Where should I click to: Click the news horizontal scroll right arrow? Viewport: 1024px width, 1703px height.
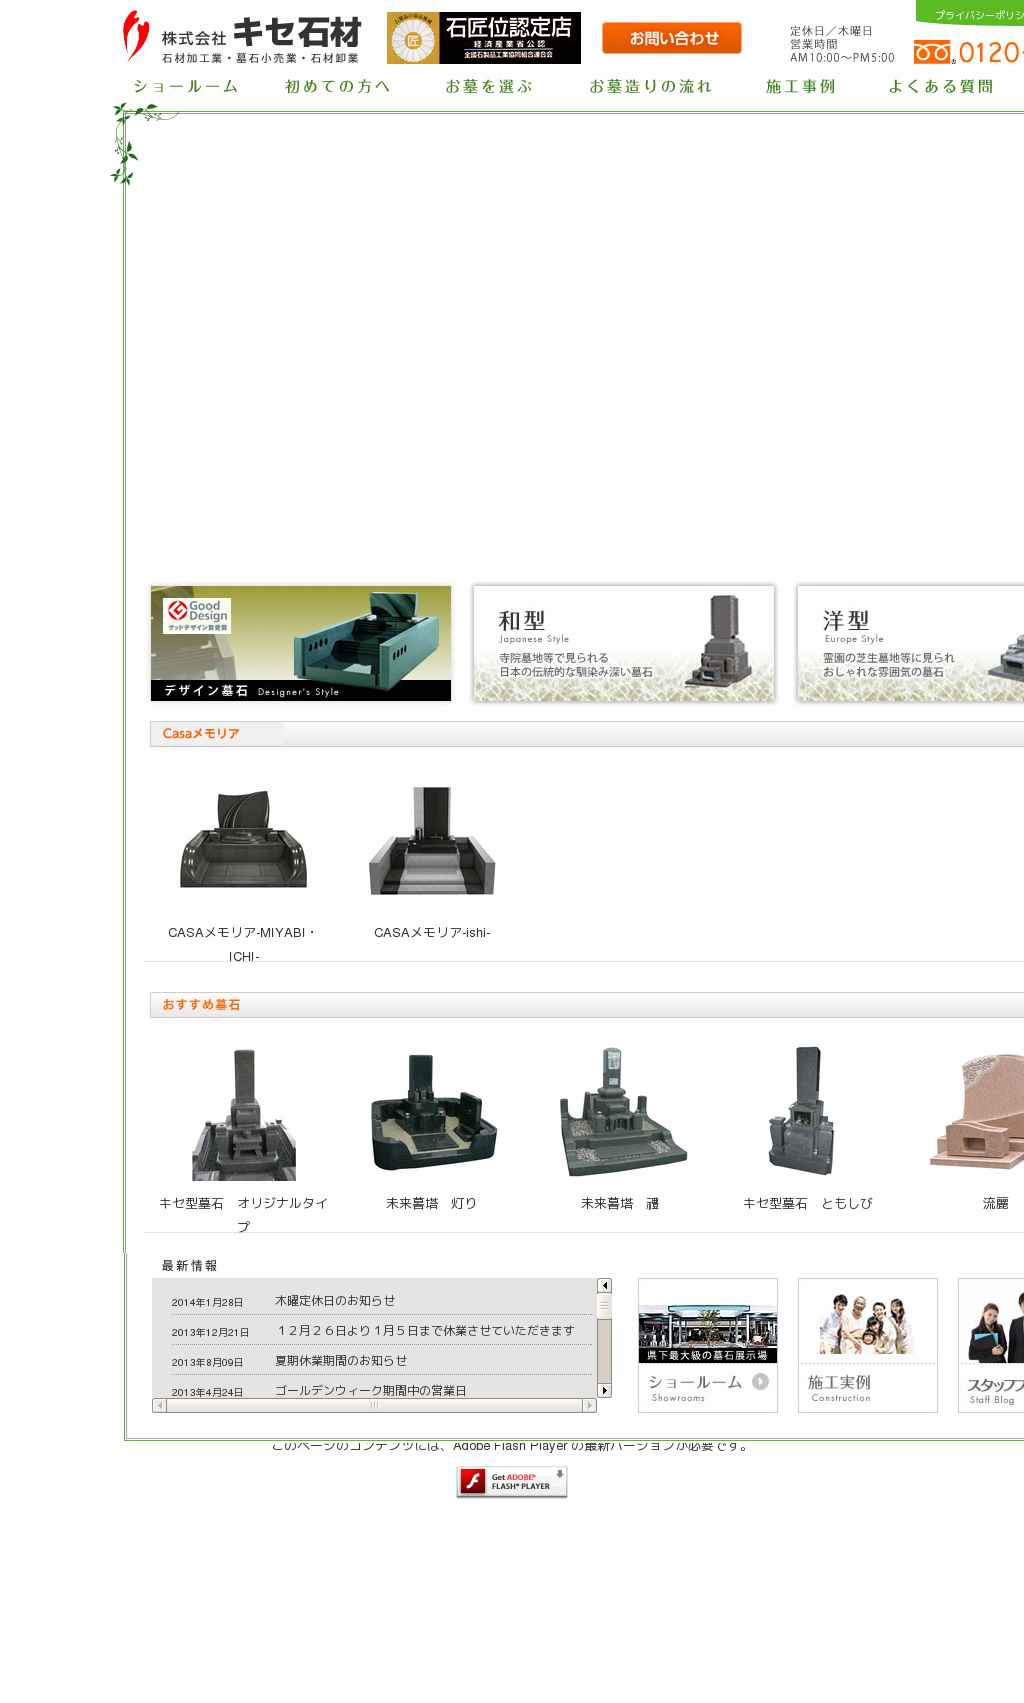(x=589, y=1405)
